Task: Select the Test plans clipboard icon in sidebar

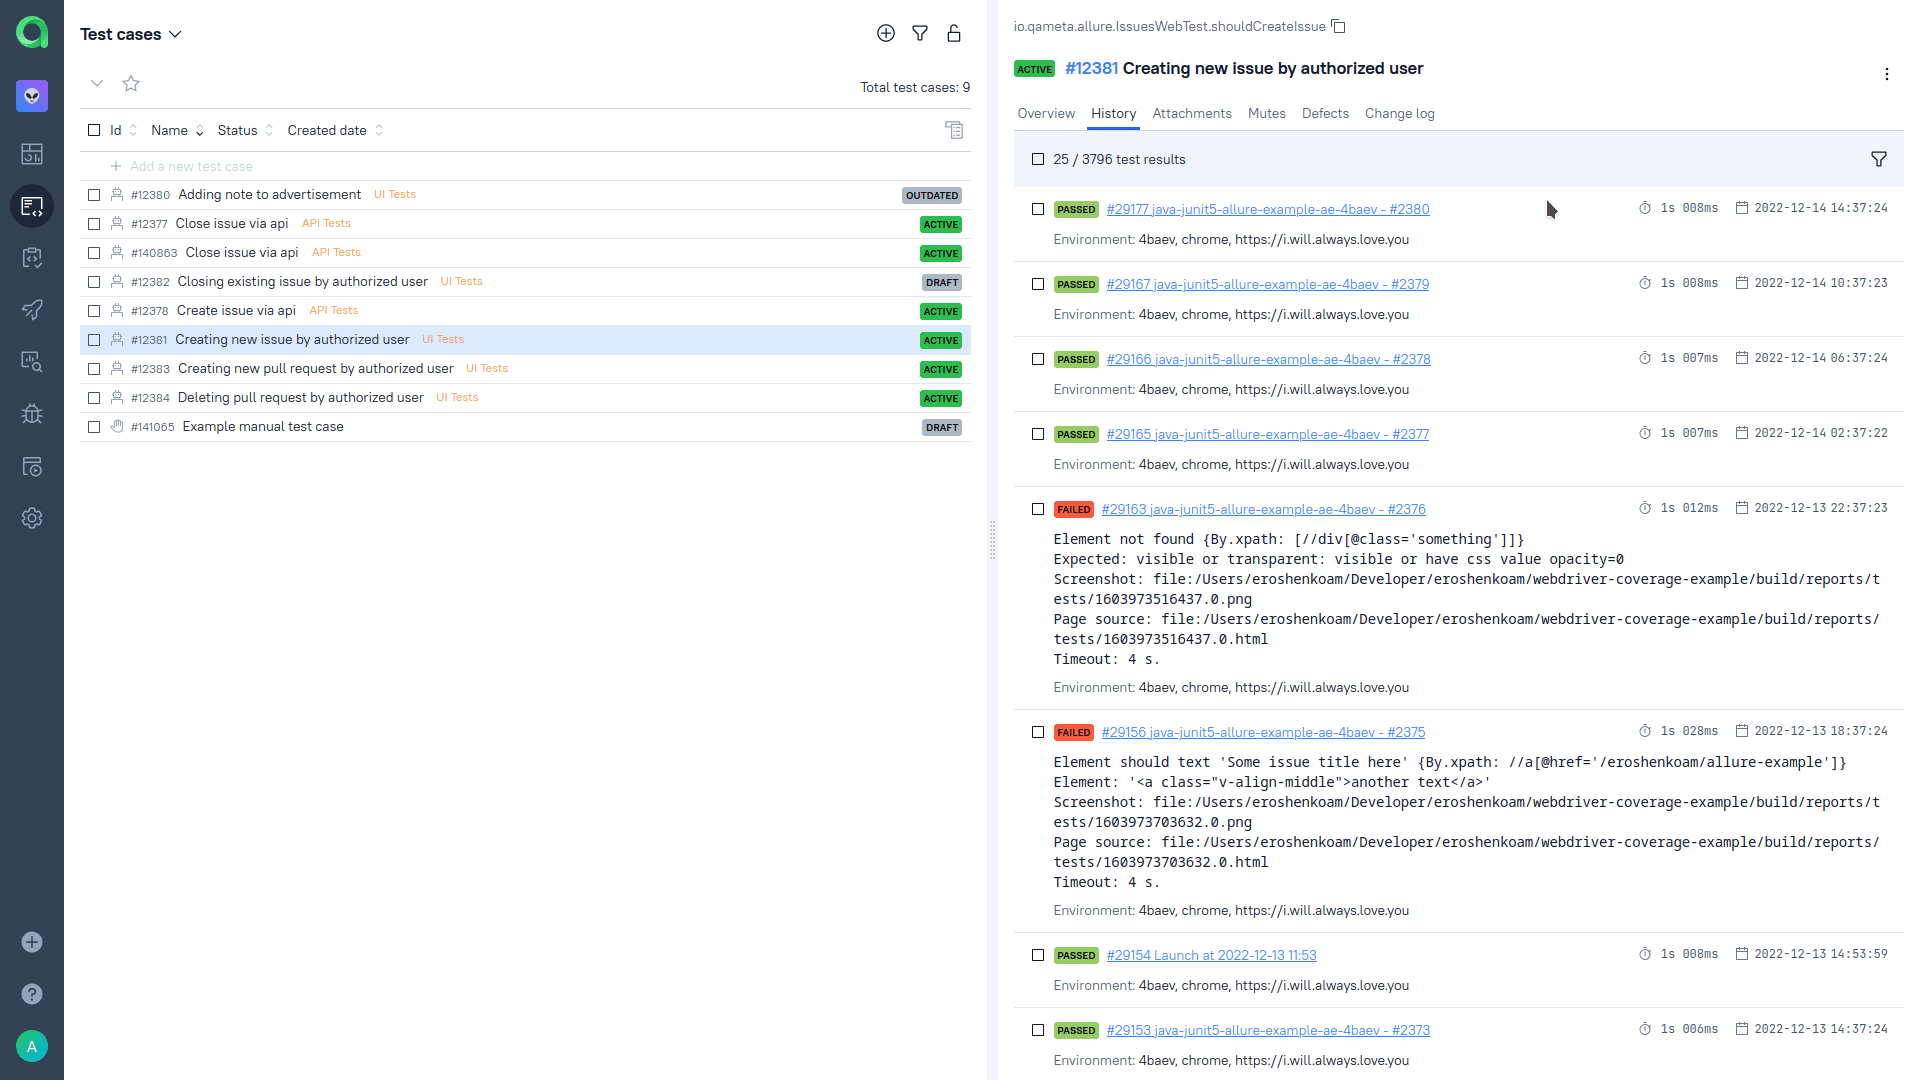Action: (x=32, y=258)
